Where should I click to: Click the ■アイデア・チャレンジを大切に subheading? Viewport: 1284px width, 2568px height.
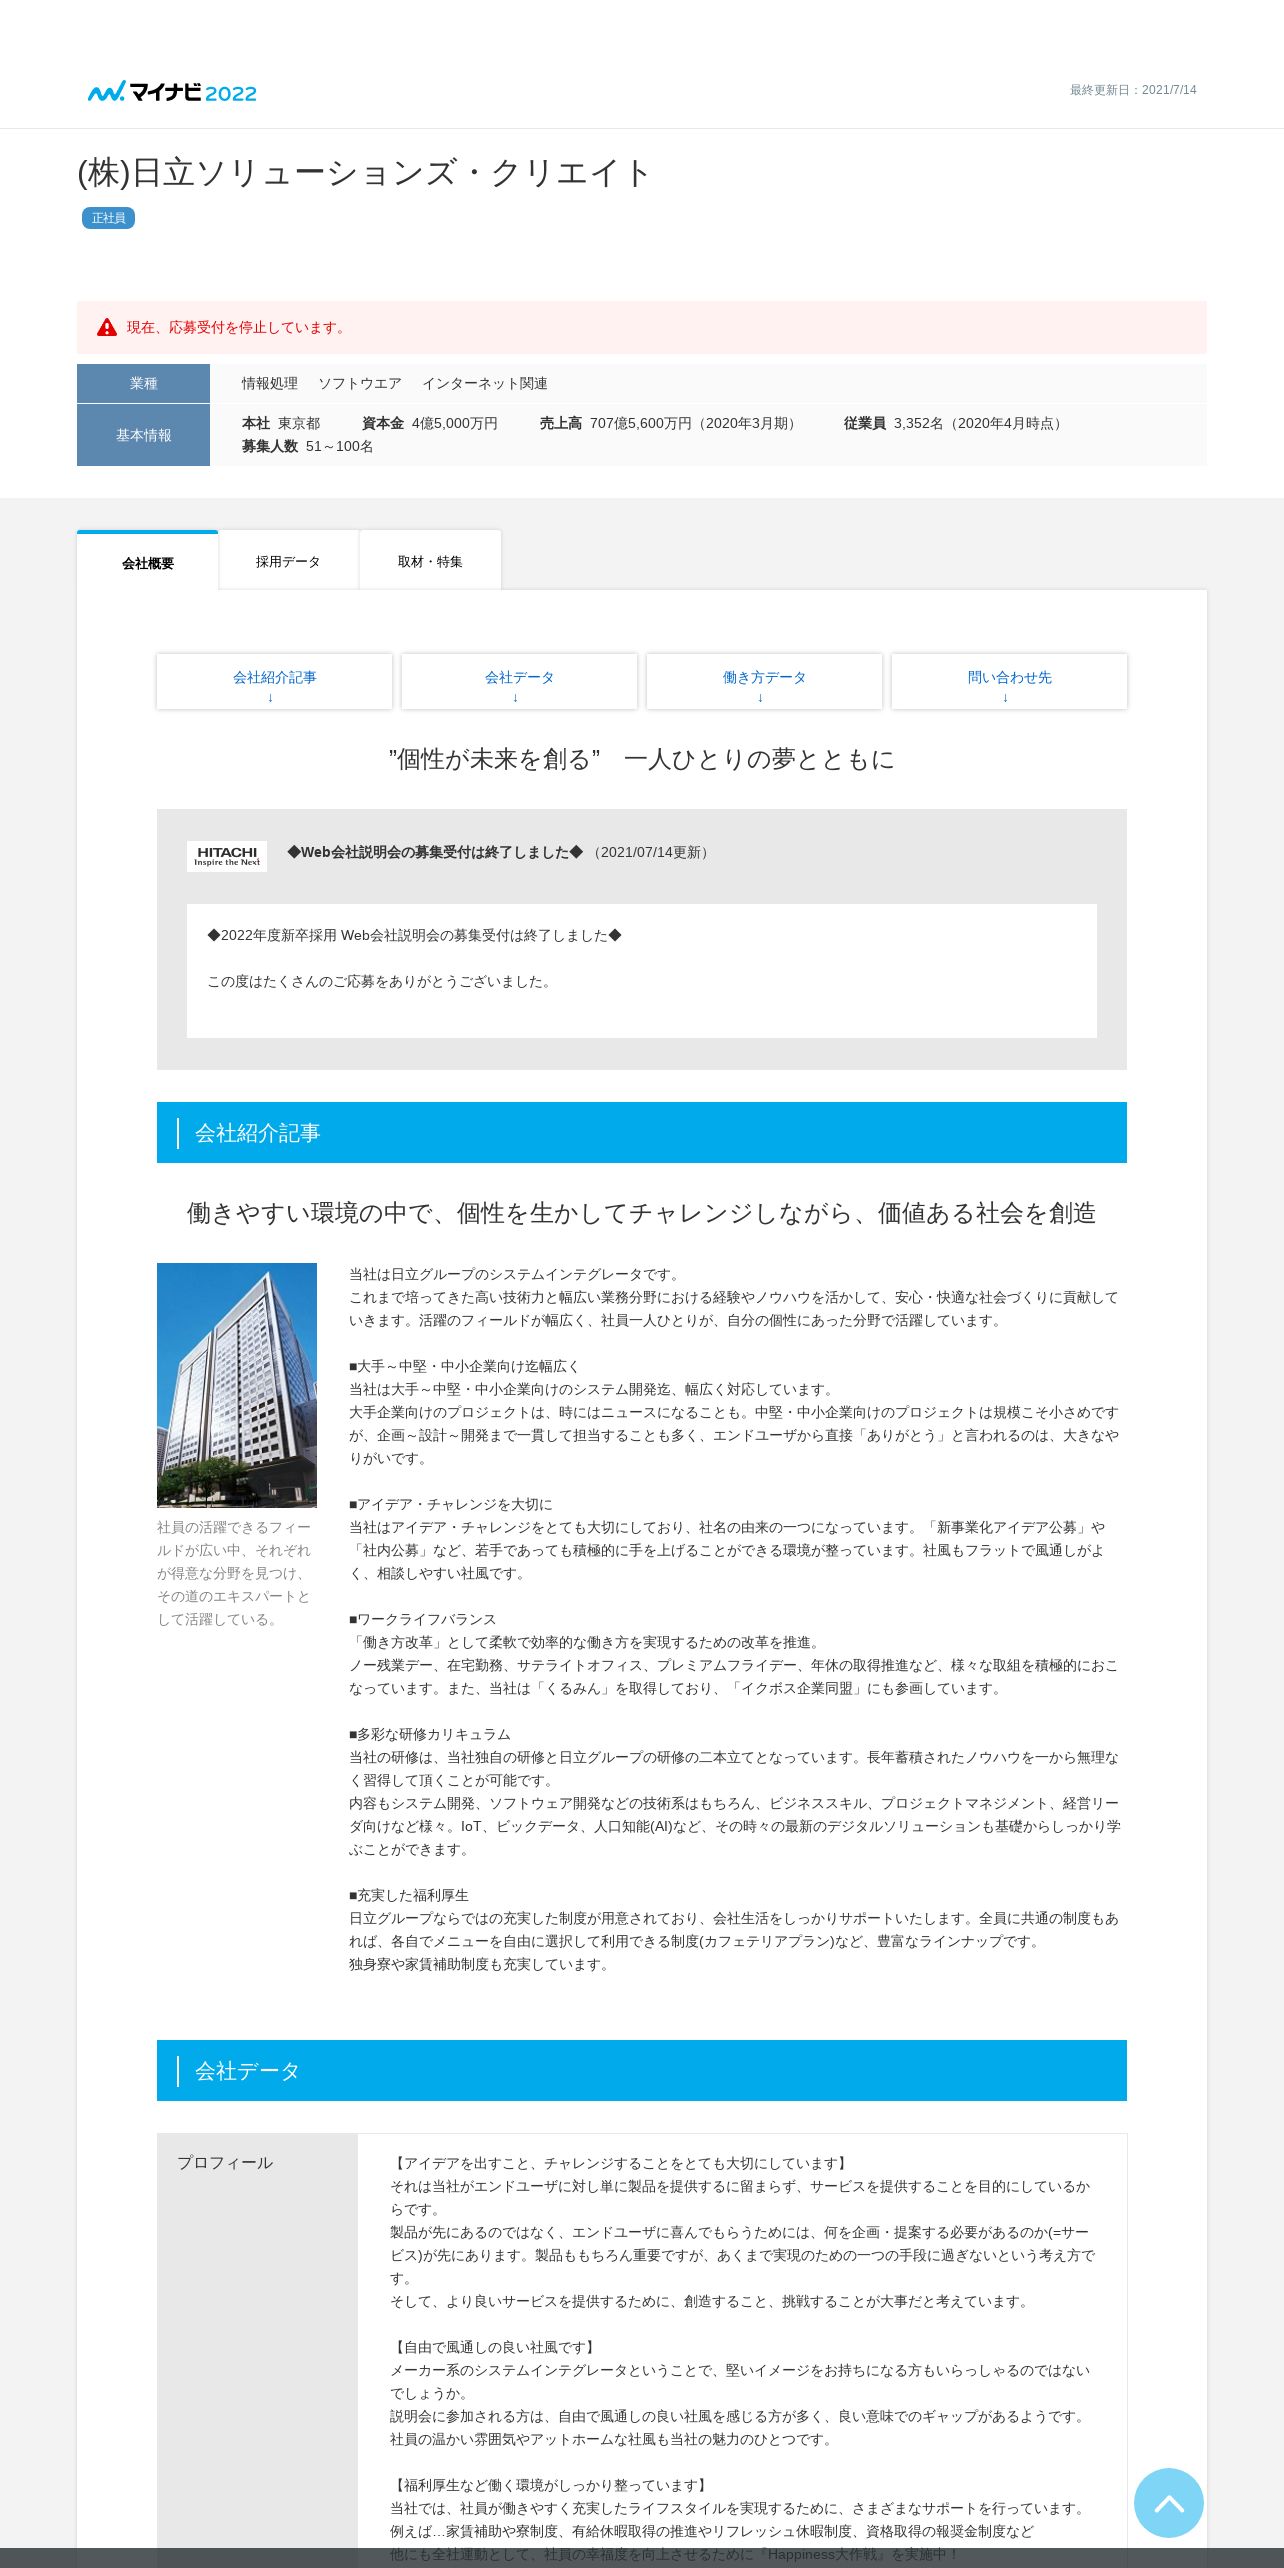pos(451,1504)
